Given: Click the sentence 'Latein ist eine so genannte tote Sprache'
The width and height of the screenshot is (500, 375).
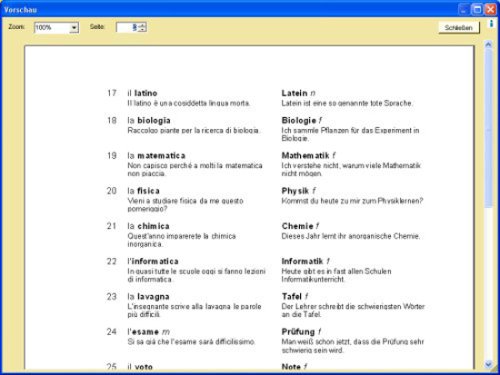Looking at the screenshot, I should click(x=347, y=103).
